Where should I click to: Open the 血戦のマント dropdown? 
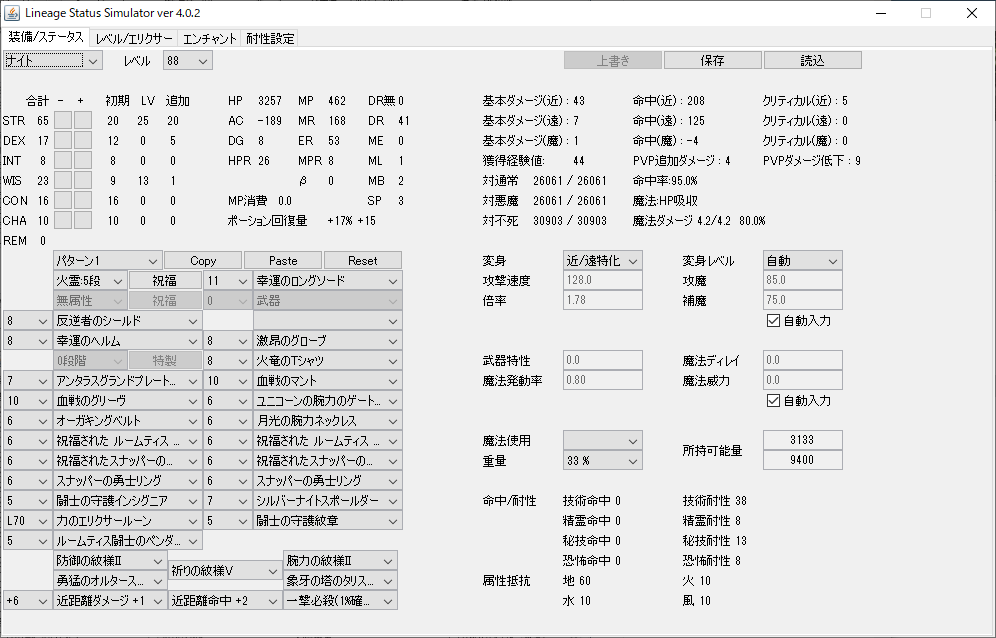(x=328, y=381)
